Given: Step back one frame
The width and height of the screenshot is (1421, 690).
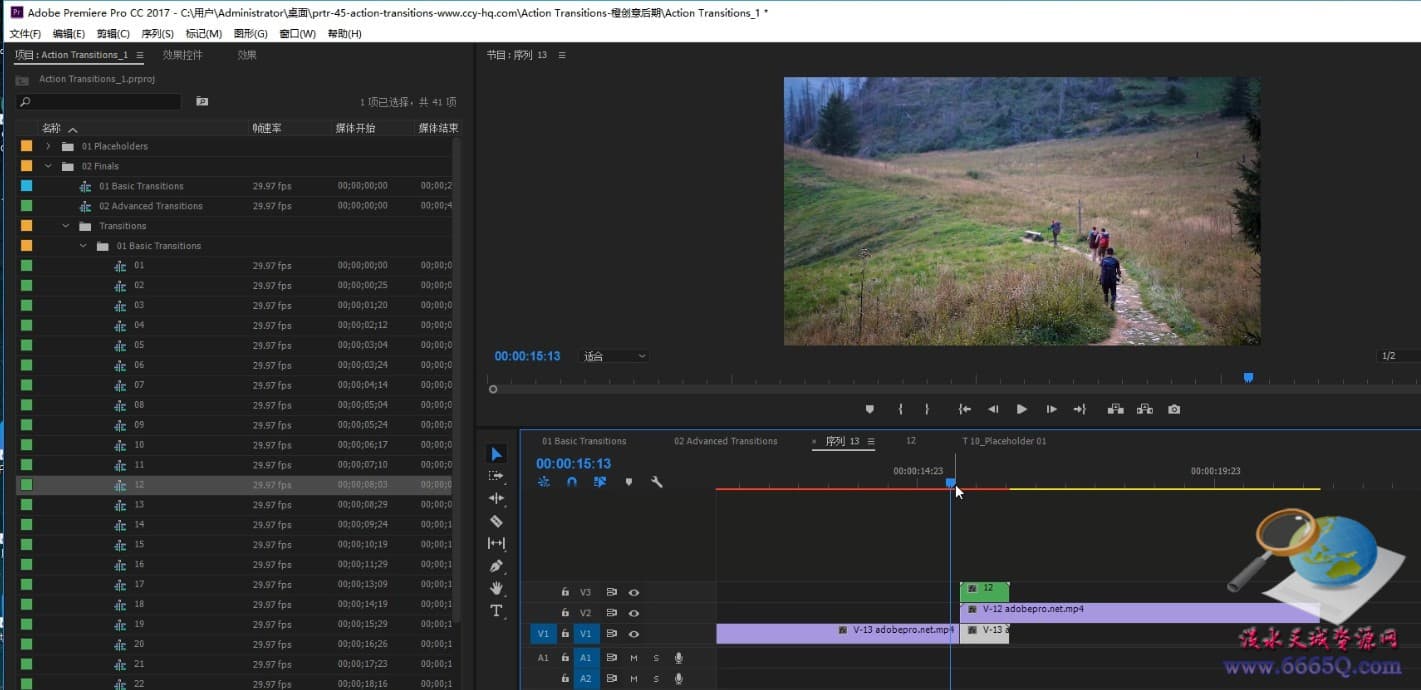Looking at the screenshot, I should (993, 409).
